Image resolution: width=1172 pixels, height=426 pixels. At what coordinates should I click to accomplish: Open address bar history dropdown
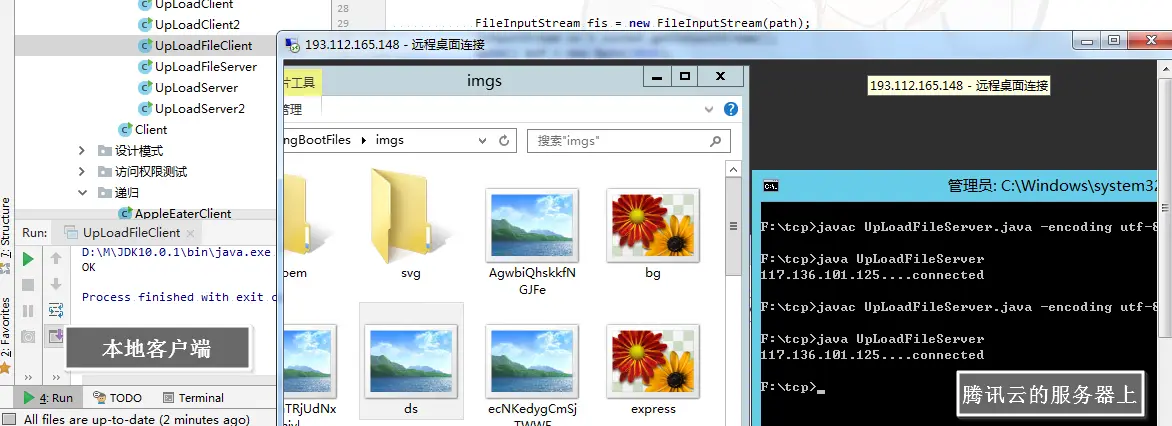(482, 141)
